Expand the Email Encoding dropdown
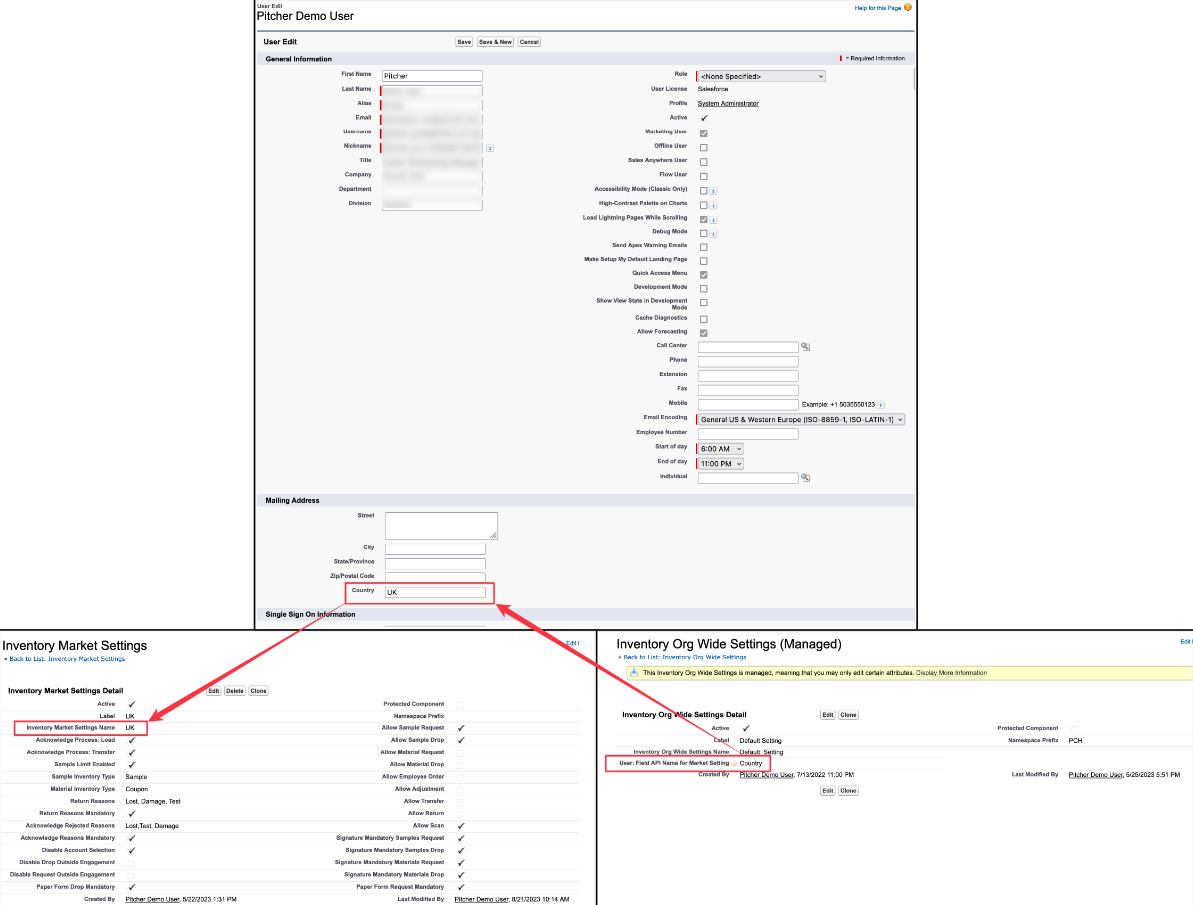Screen dimensions: 1193x905 (802, 420)
